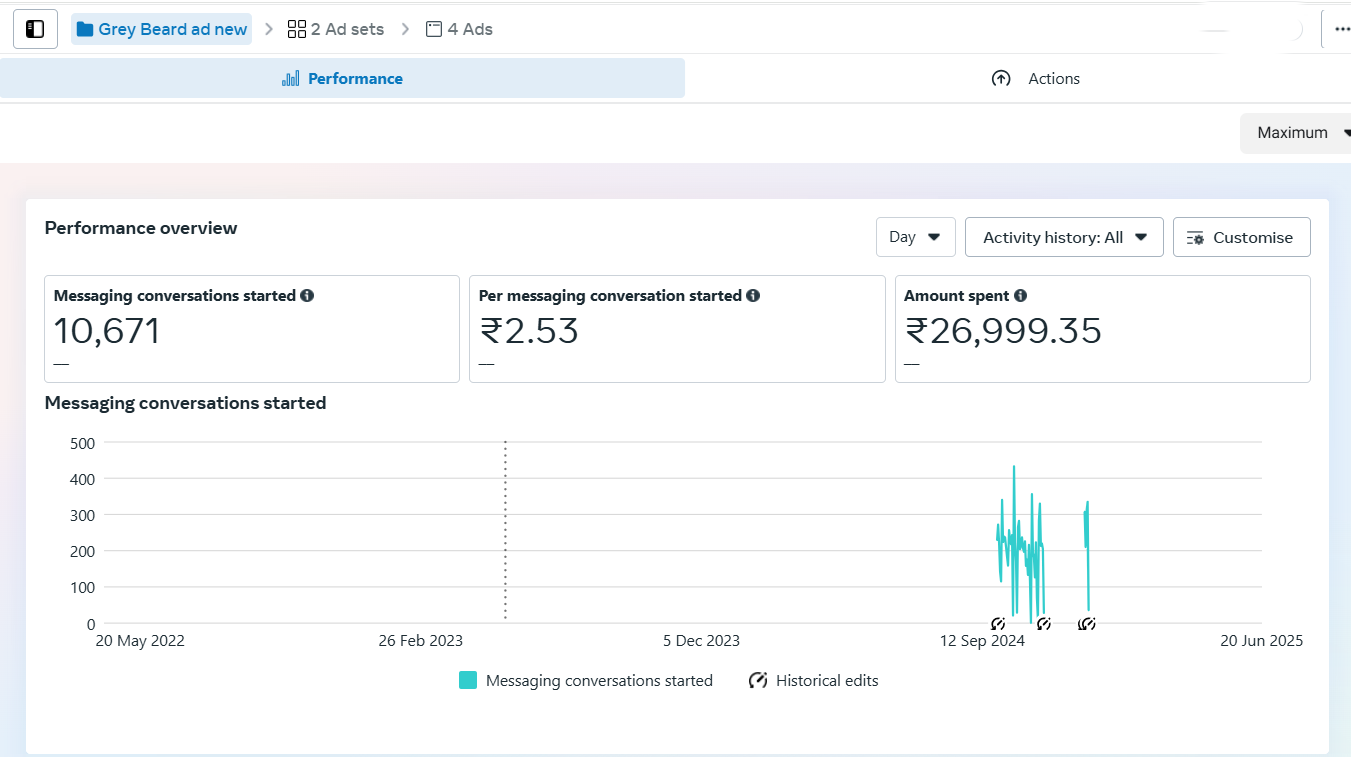Click info icon next to Amount spent
Screen dimensions: 1351x757
[1020, 296]
